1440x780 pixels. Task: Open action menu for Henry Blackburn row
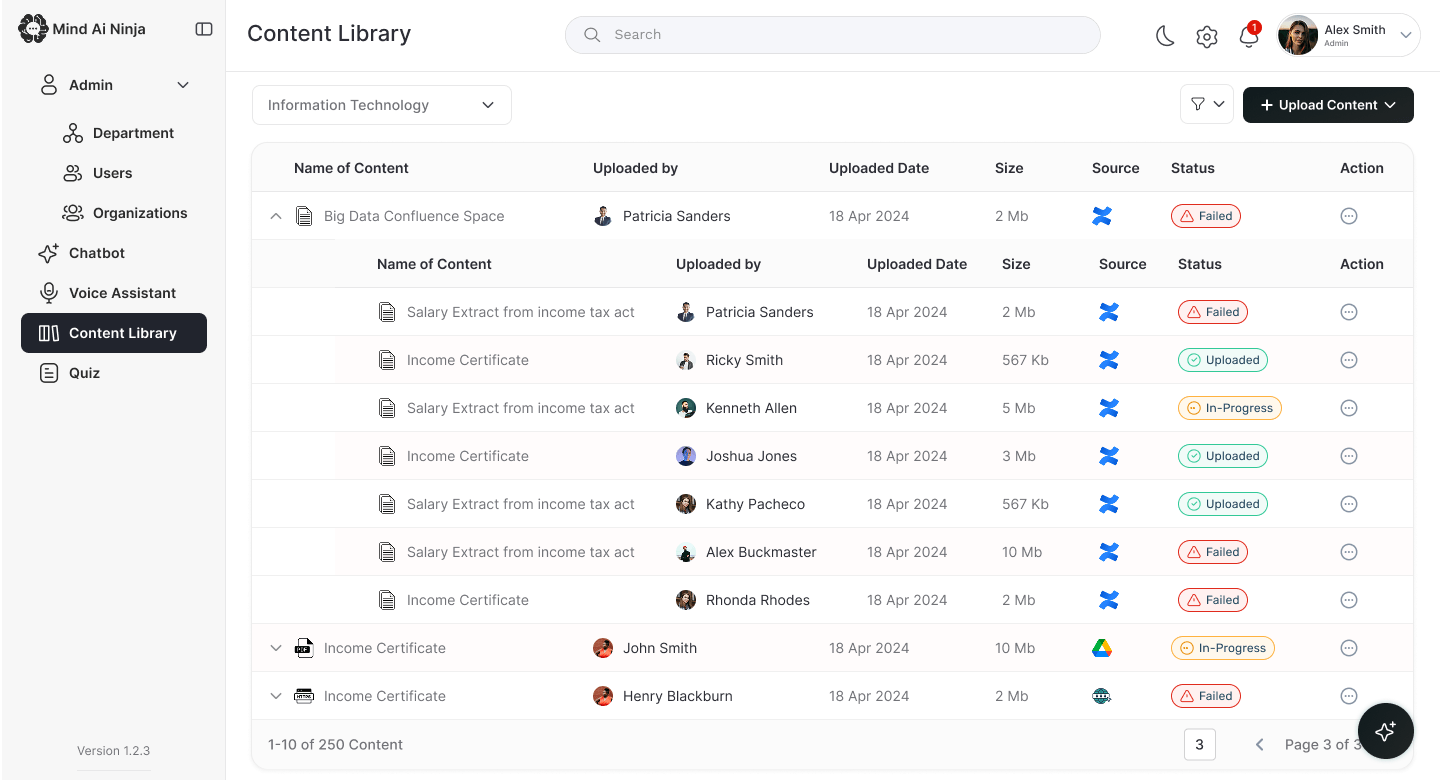(x=1349, y=696)
